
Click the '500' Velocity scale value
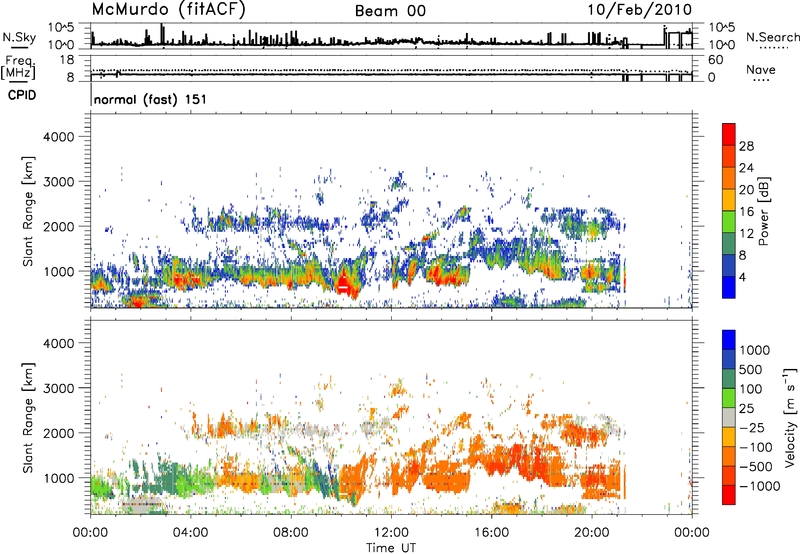click(x=753, y=370)
